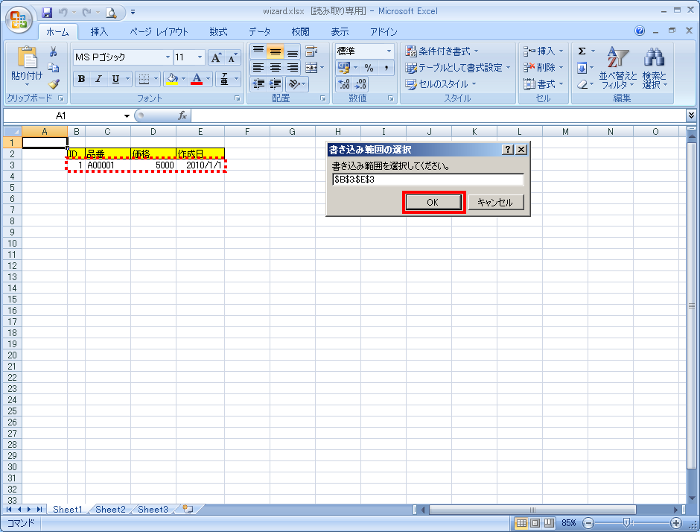Viewport: 700px width, 532px height.
Task: Click the Sort & Filter (並べ替えとフィルタ) icon
Action: [x=616, y=67]
